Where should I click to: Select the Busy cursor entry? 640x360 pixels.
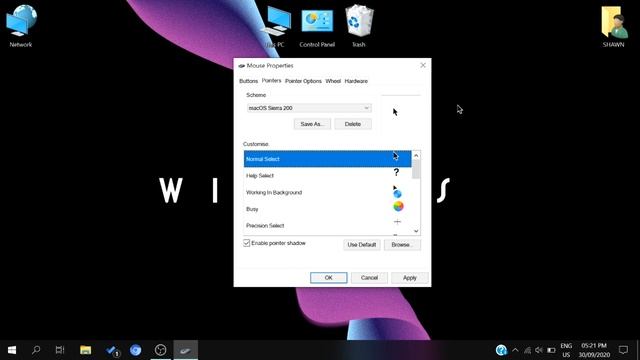coord(327,209)
